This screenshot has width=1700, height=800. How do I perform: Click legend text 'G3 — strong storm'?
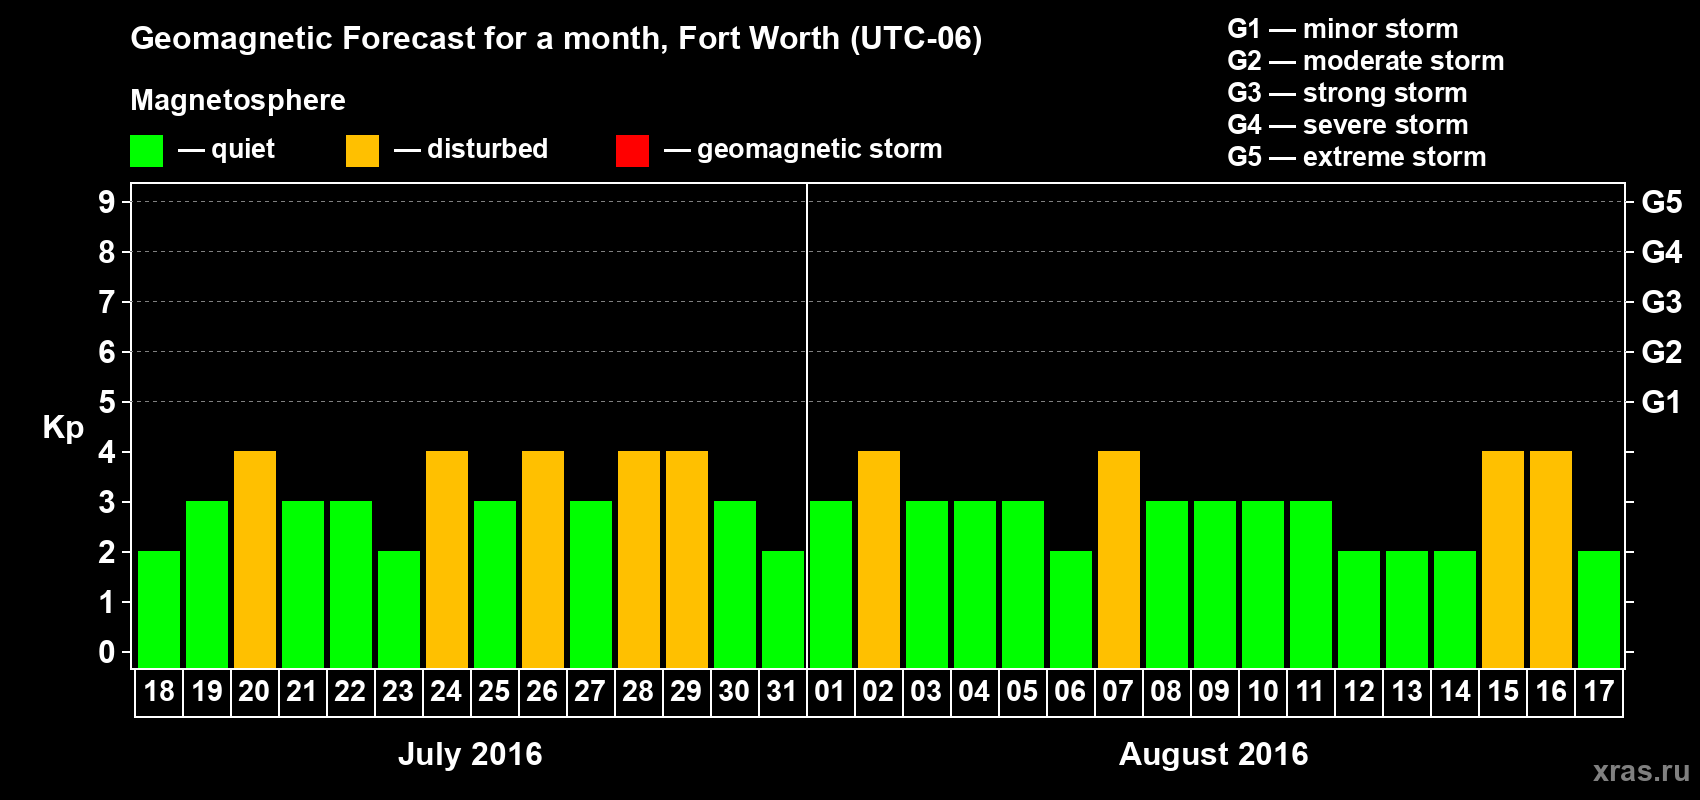click(x=1348, y=93)
